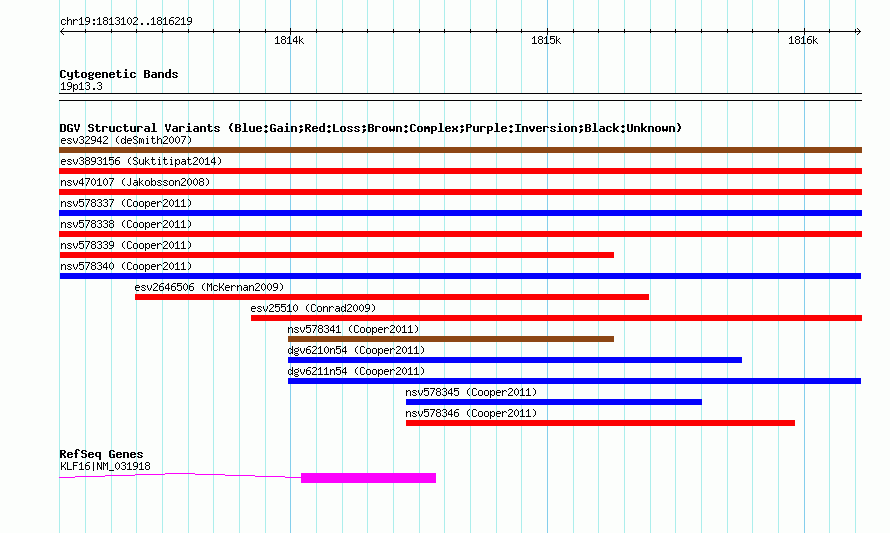Click the red esv25510 loss bar
The width and height of the screenshot is (890, 533).
[556, 318]
